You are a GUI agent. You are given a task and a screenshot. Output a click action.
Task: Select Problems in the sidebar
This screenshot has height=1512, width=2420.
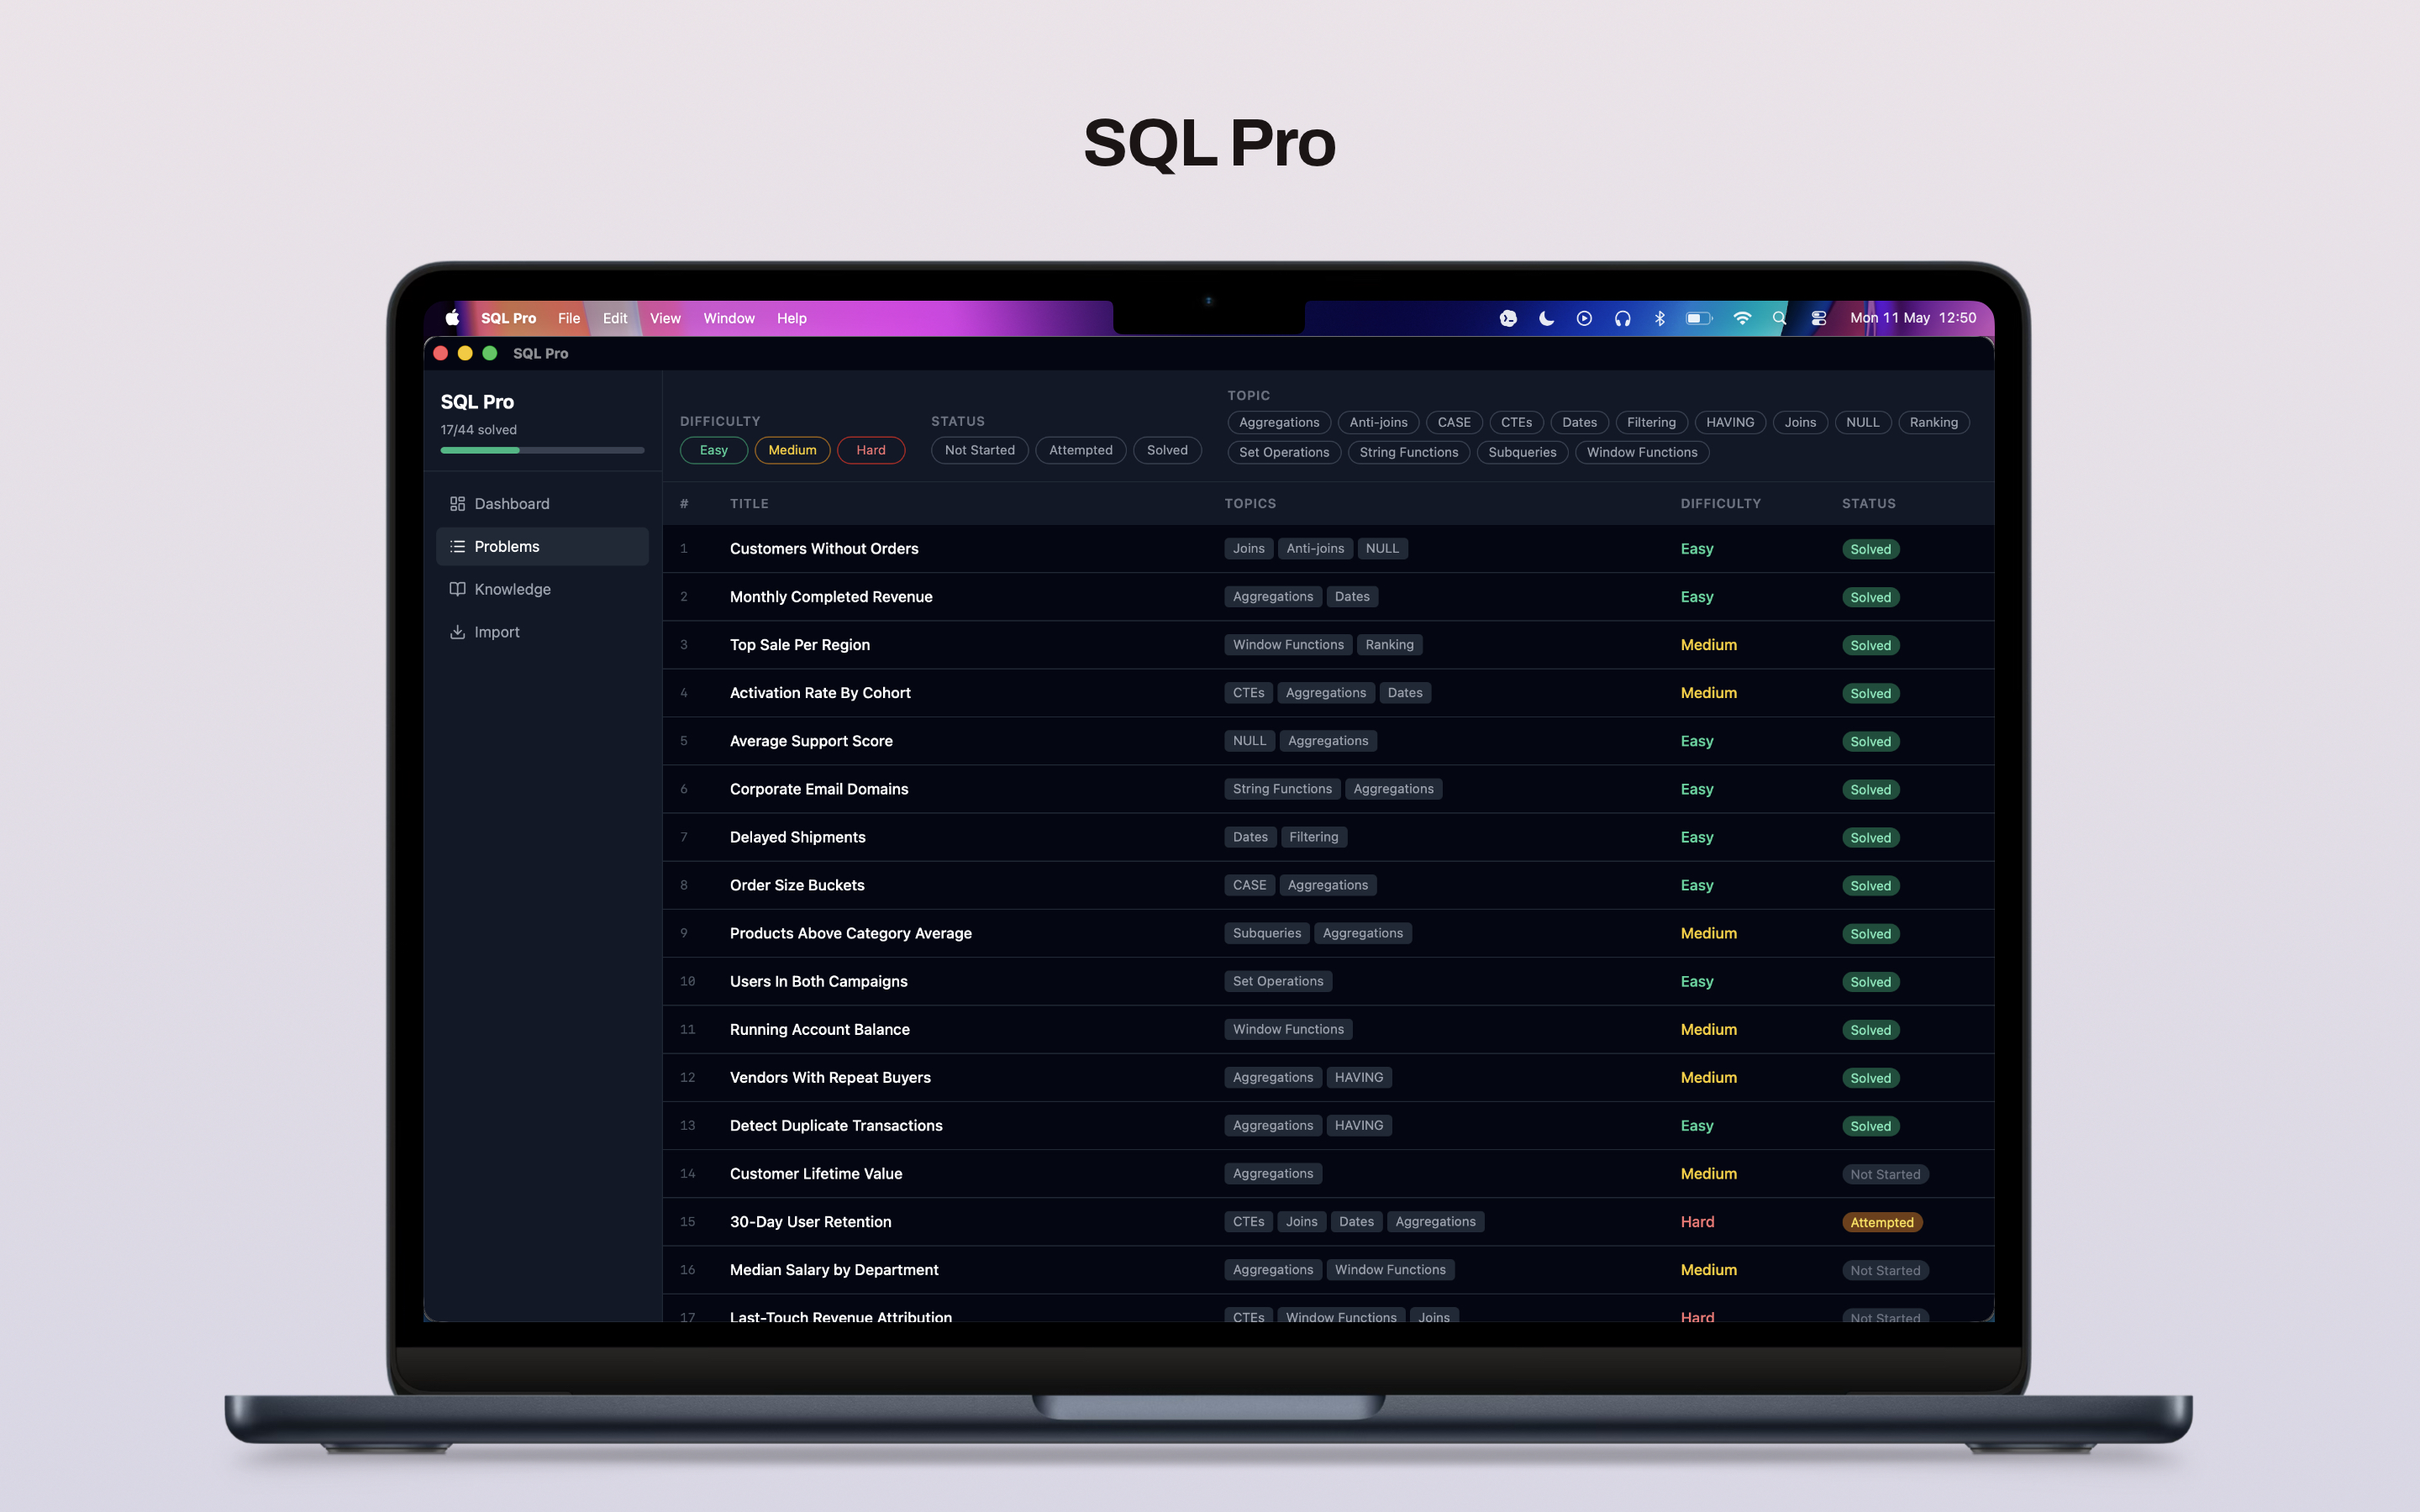click(x=542, y=547)
